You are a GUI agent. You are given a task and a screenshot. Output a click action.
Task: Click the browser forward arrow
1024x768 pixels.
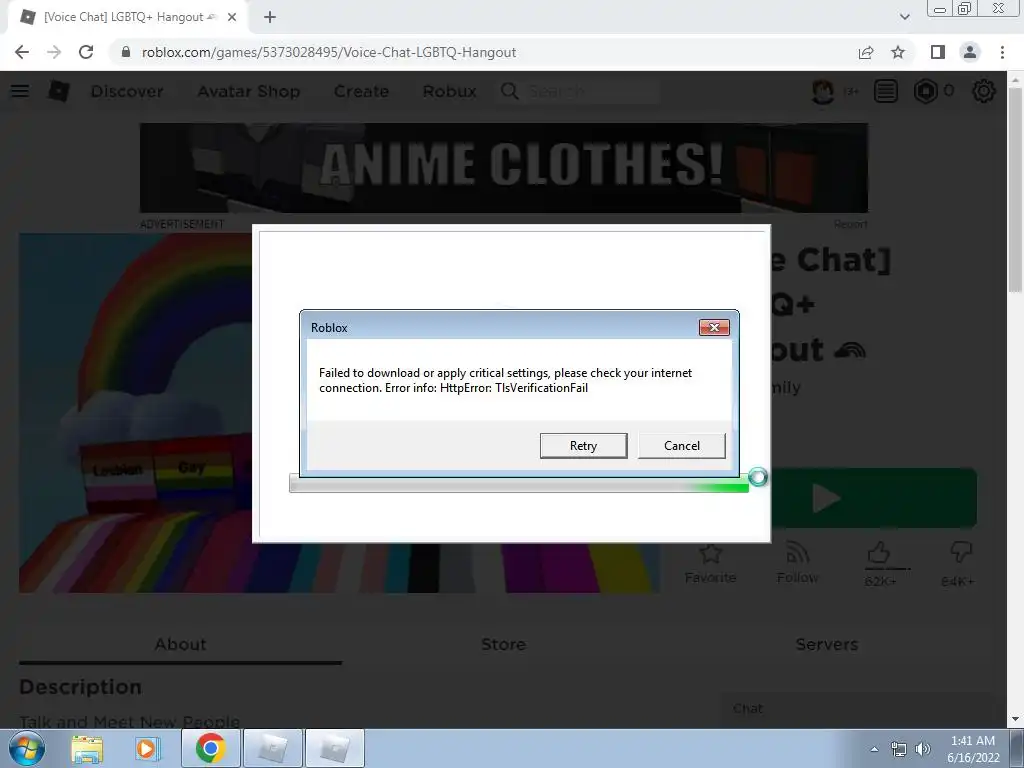click(54, 52)
